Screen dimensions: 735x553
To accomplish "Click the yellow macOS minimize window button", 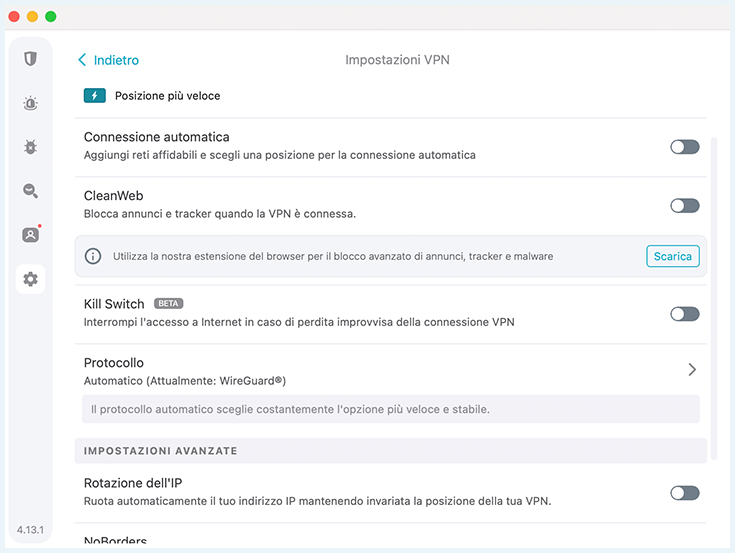I will 32,17.
